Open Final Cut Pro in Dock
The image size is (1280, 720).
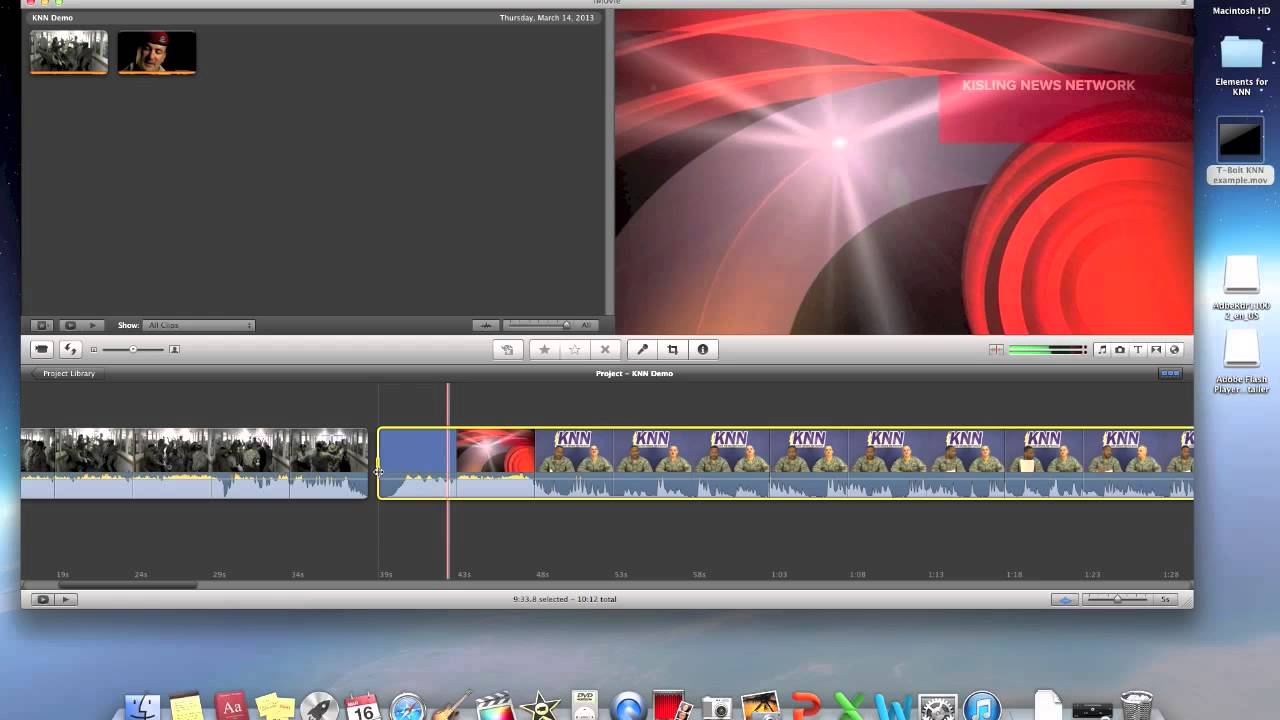496,706
